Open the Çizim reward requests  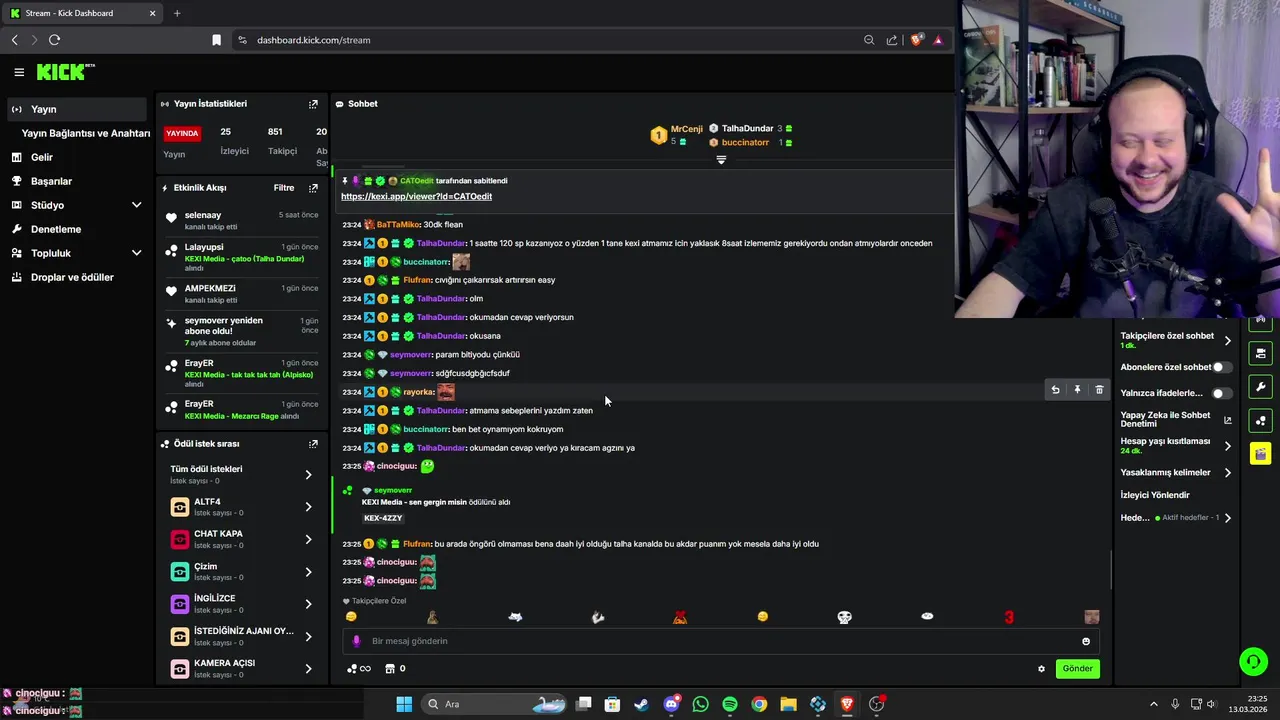click(241, 572)
